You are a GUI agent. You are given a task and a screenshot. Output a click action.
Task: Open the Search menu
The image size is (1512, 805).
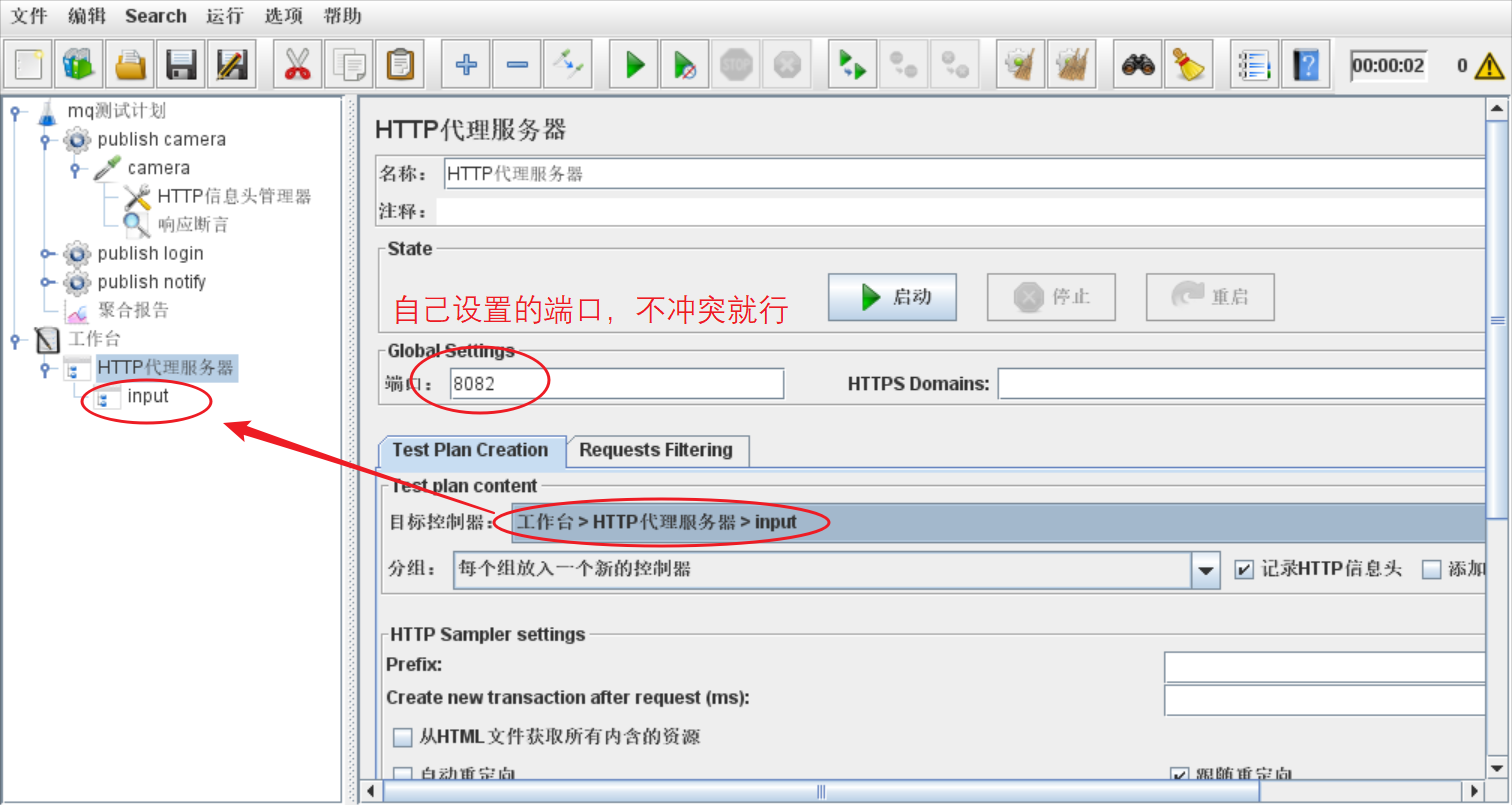[x=156, y=16]
